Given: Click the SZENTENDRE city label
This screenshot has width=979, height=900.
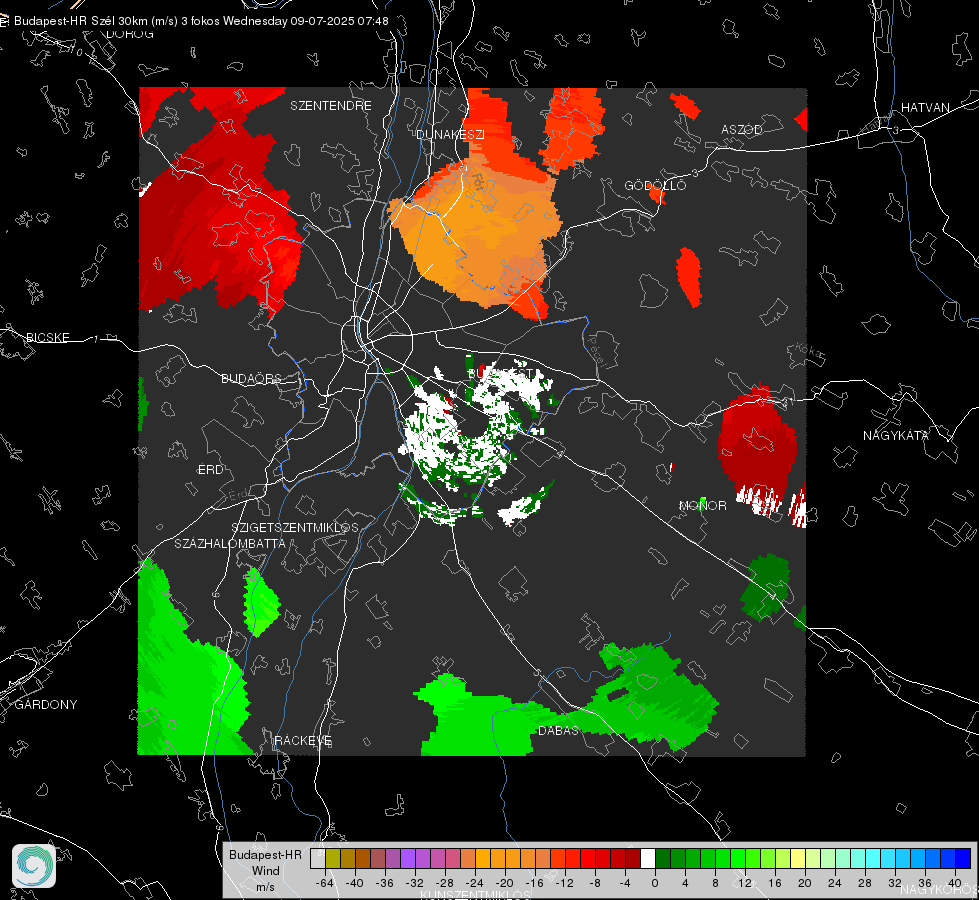Looking at the screenshot, I should 331,106.
